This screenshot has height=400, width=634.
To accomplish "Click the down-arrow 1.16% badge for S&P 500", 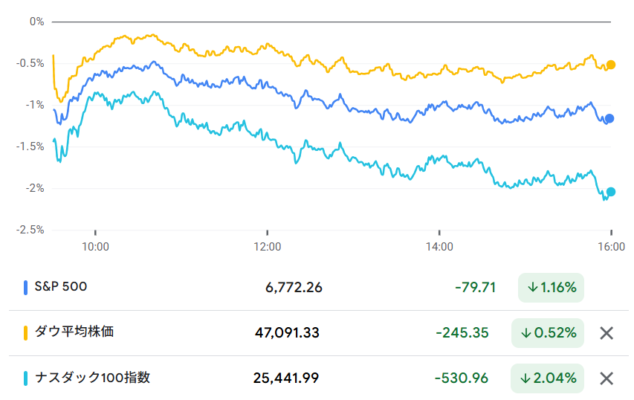I will coord(551,288).
